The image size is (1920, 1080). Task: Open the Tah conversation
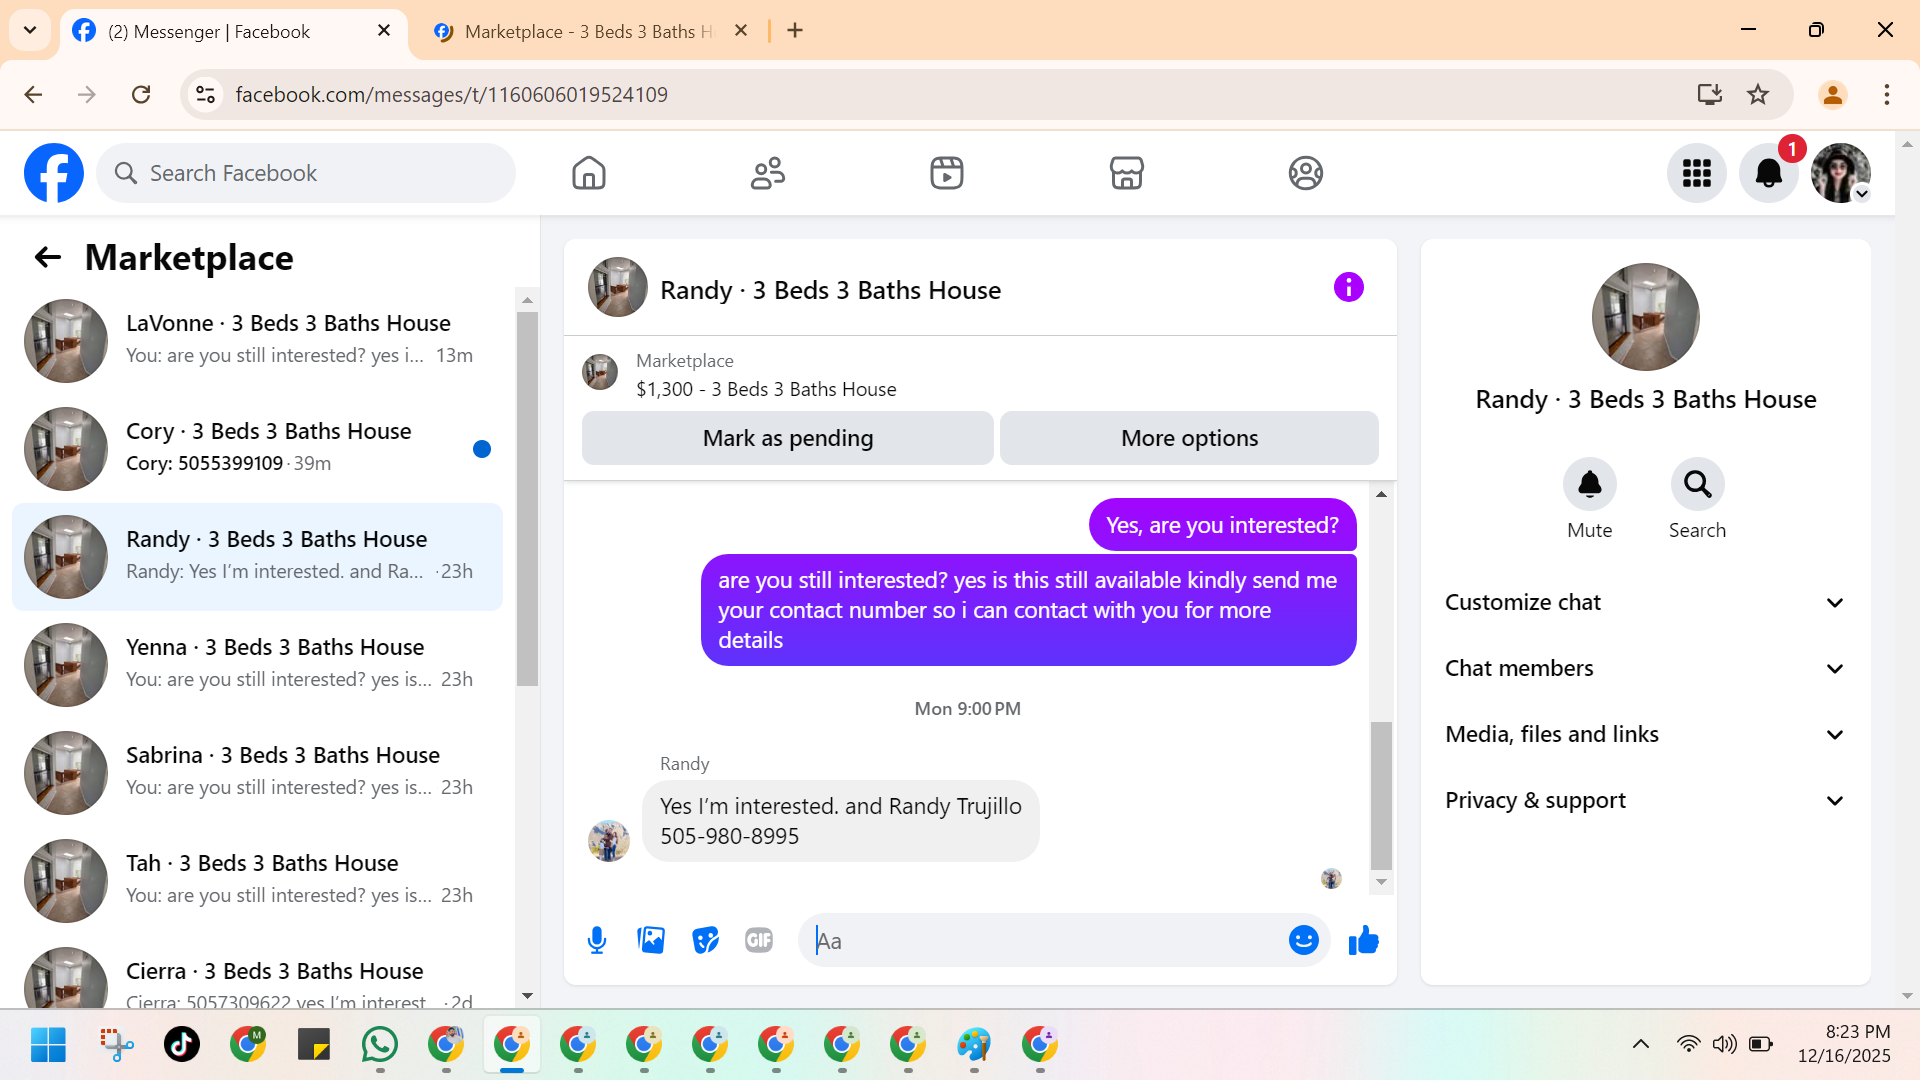258,881
